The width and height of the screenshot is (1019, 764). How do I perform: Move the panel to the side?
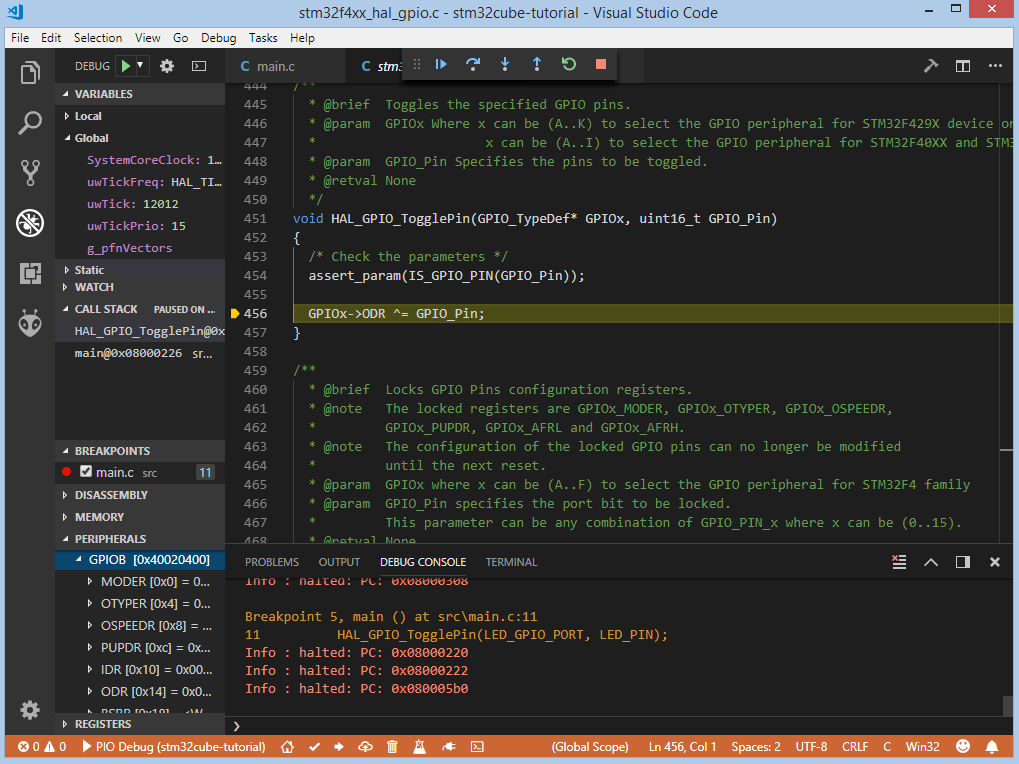coord(962,562)
